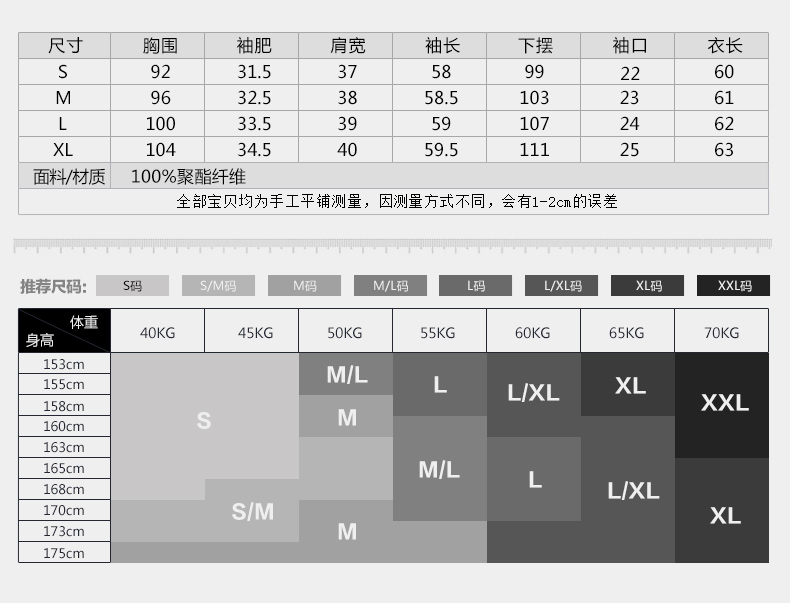The width and height of the screenshot is (790, 603).
Task: Select the black XXL码 legend swatch
Action: [x=734, y=286]
